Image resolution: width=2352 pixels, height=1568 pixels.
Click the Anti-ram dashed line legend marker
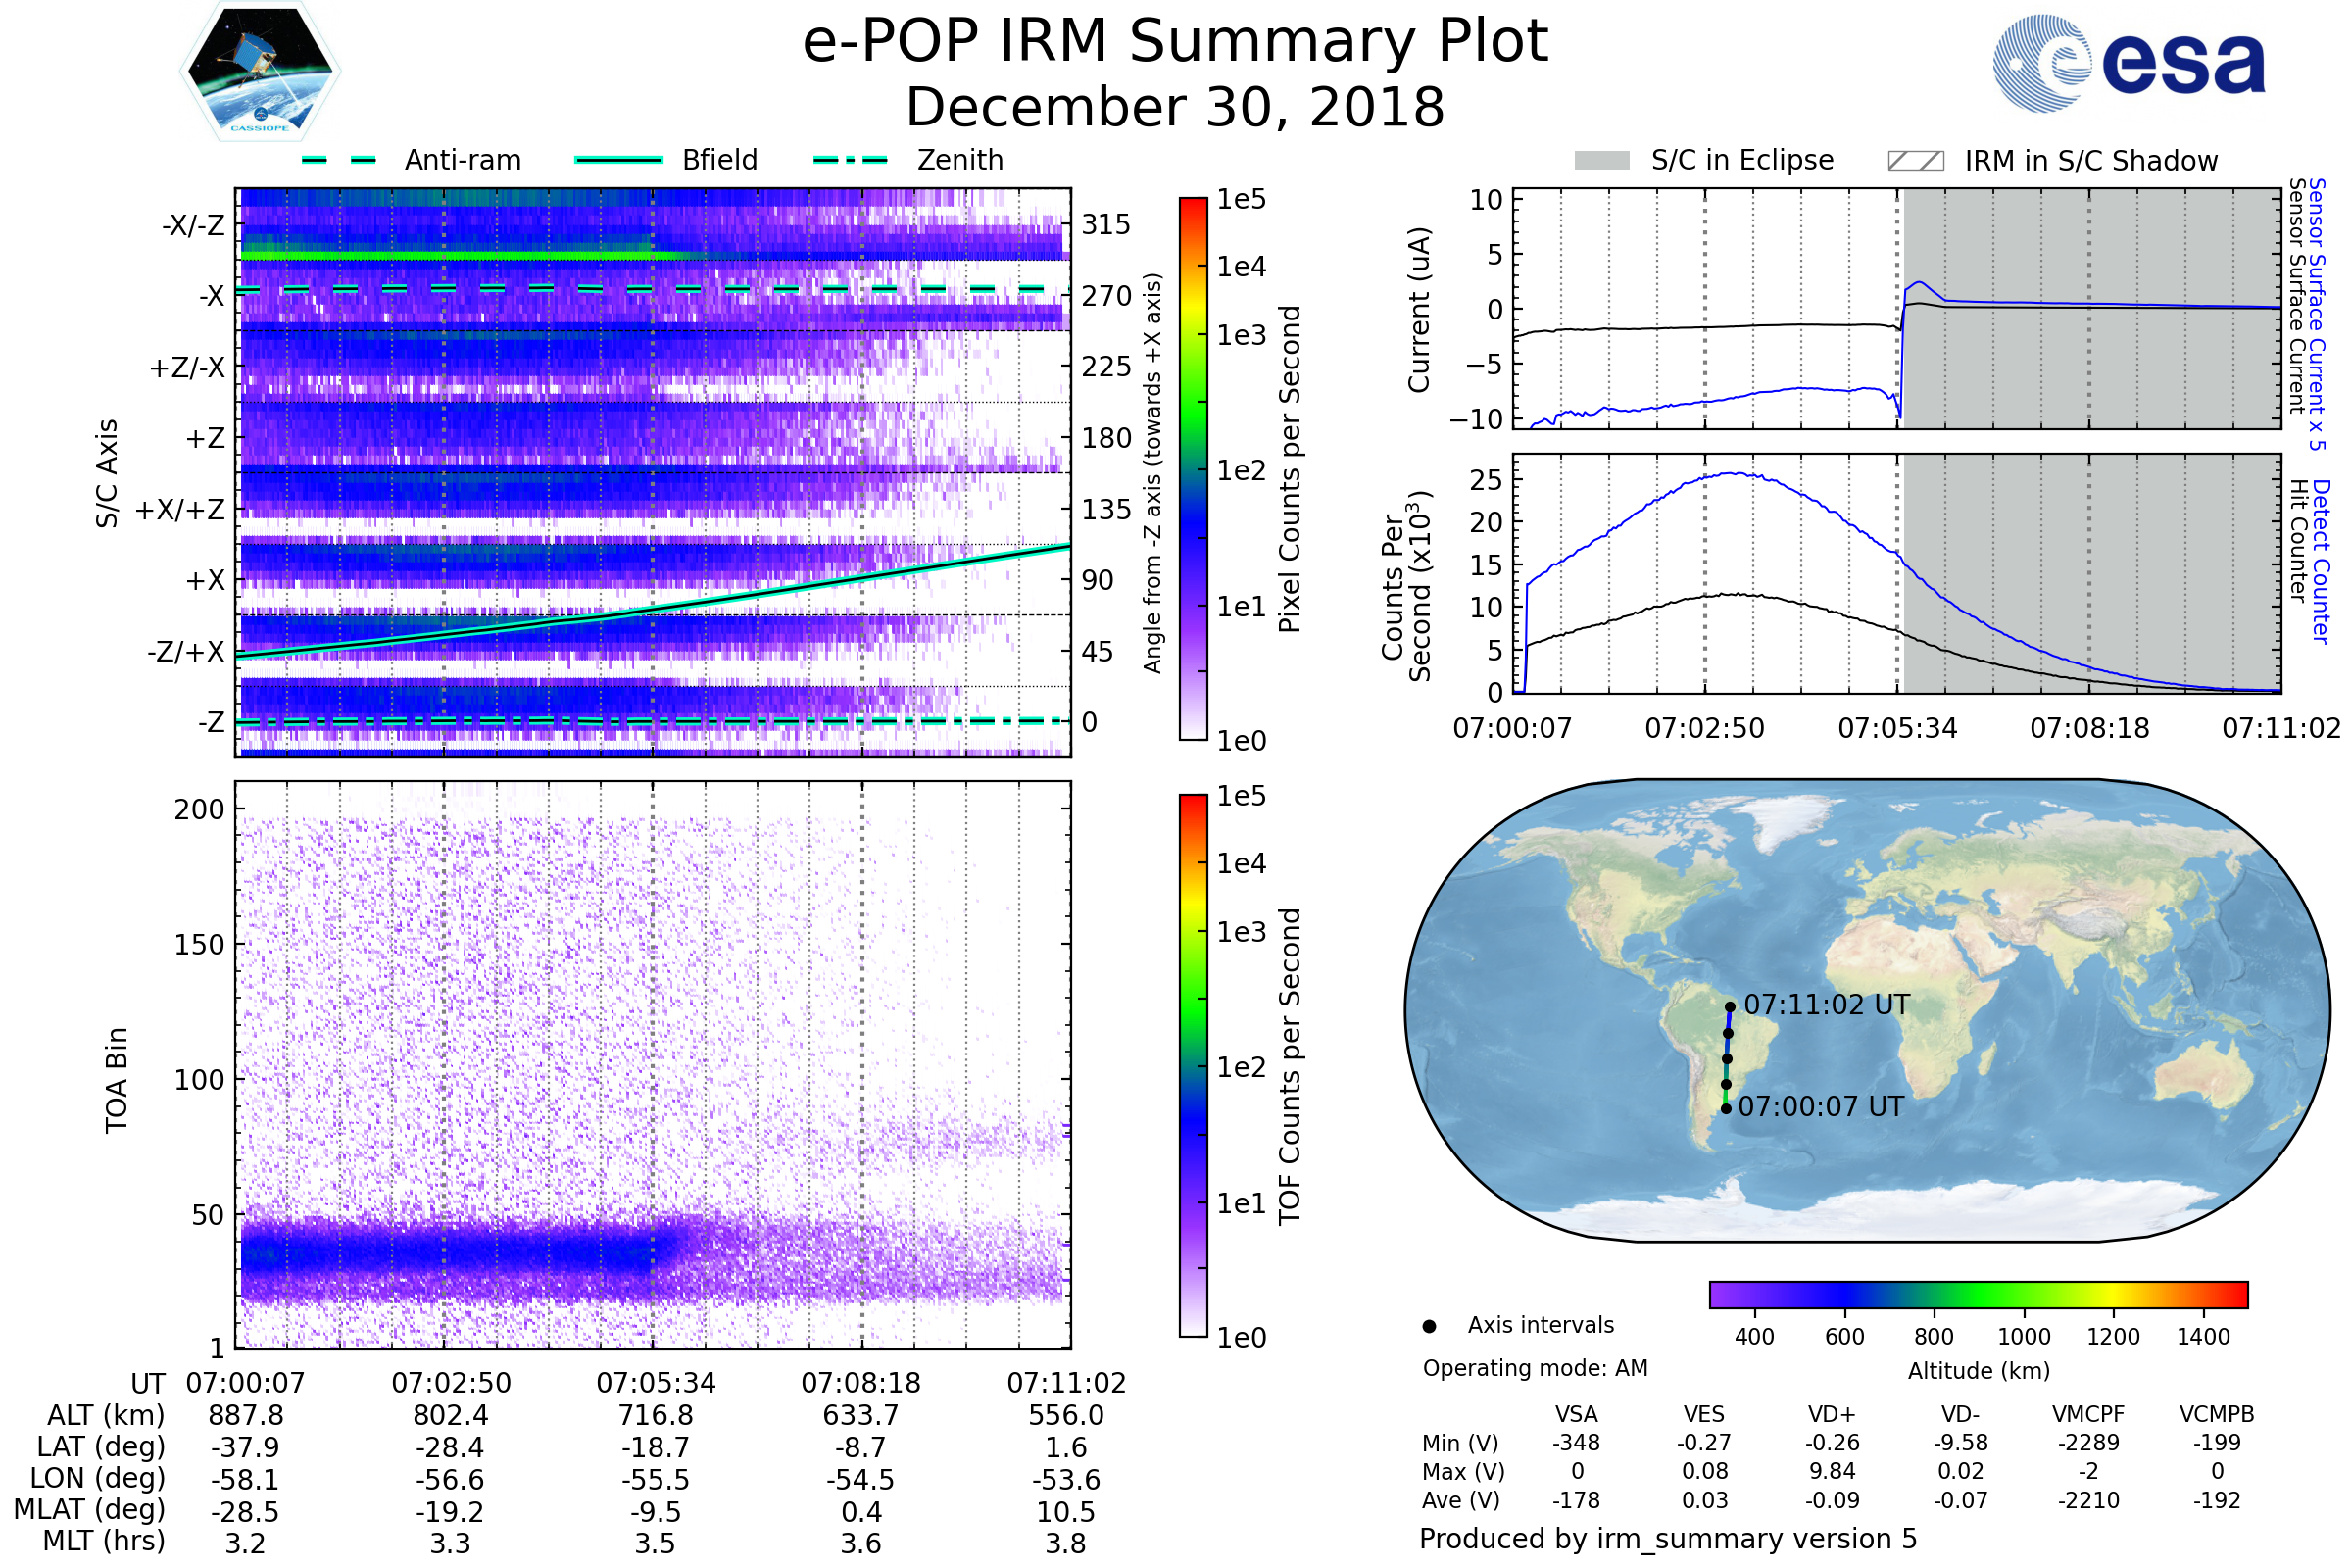pos(340,160)
